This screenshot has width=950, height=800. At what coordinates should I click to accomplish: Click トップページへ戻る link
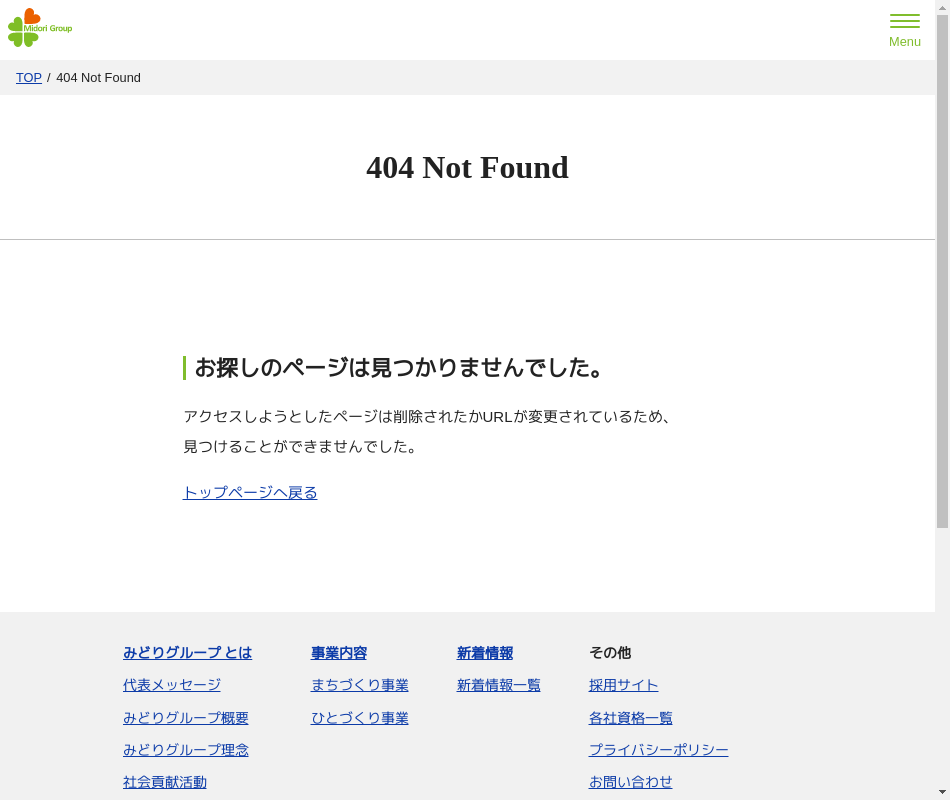click(x=250, y=493)
